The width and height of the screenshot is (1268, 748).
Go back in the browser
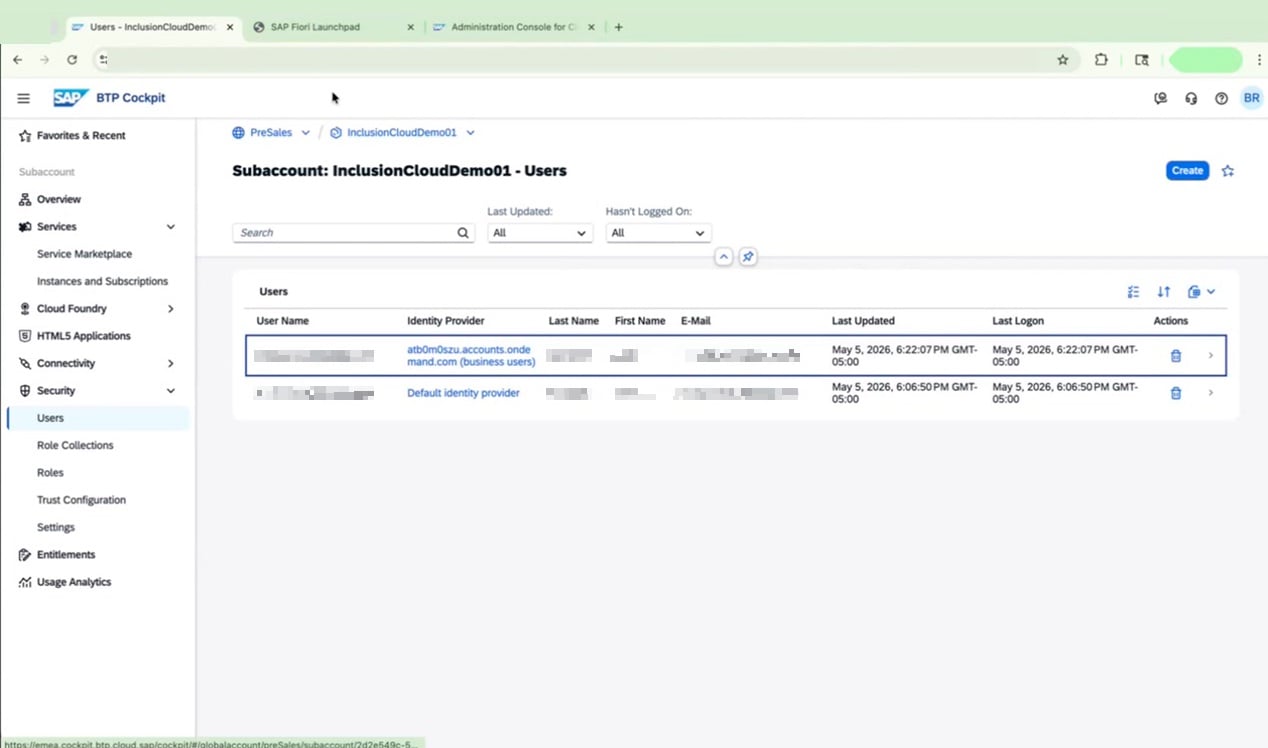[17, 60]
